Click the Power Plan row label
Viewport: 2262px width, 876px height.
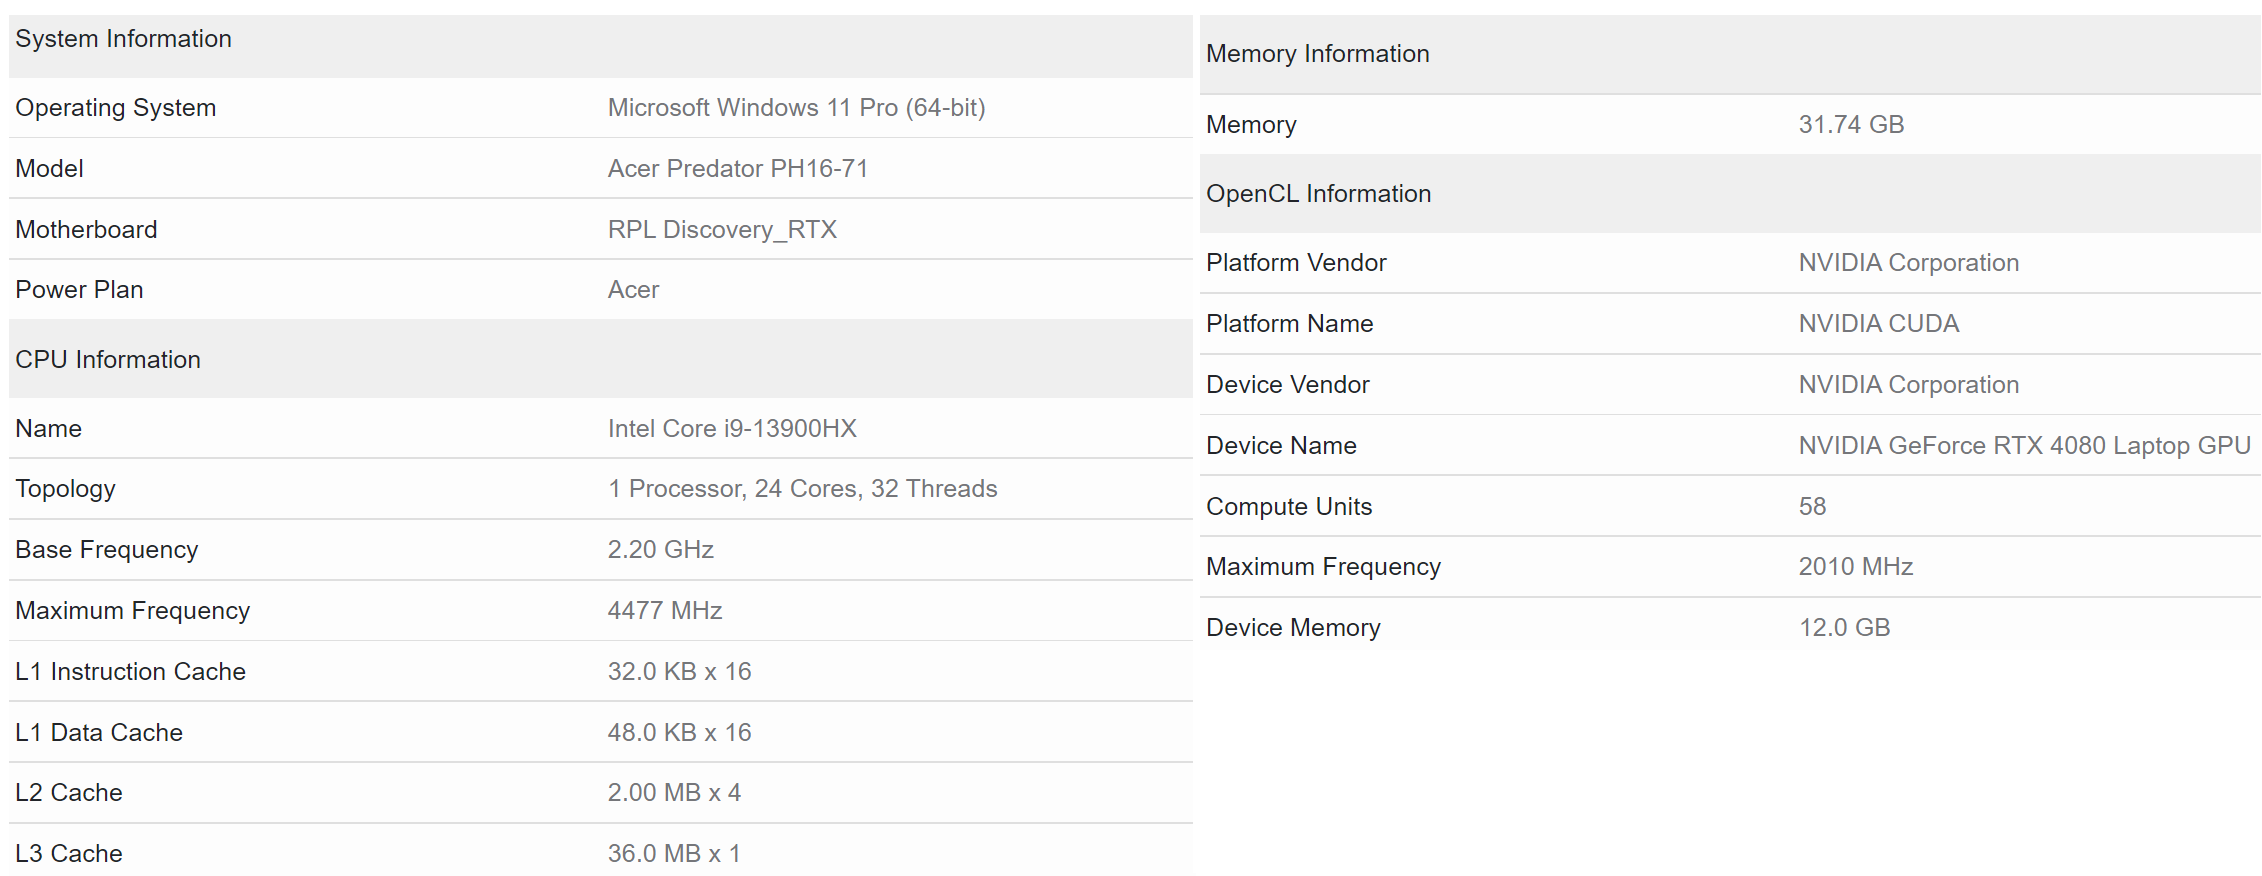point(79,290)
